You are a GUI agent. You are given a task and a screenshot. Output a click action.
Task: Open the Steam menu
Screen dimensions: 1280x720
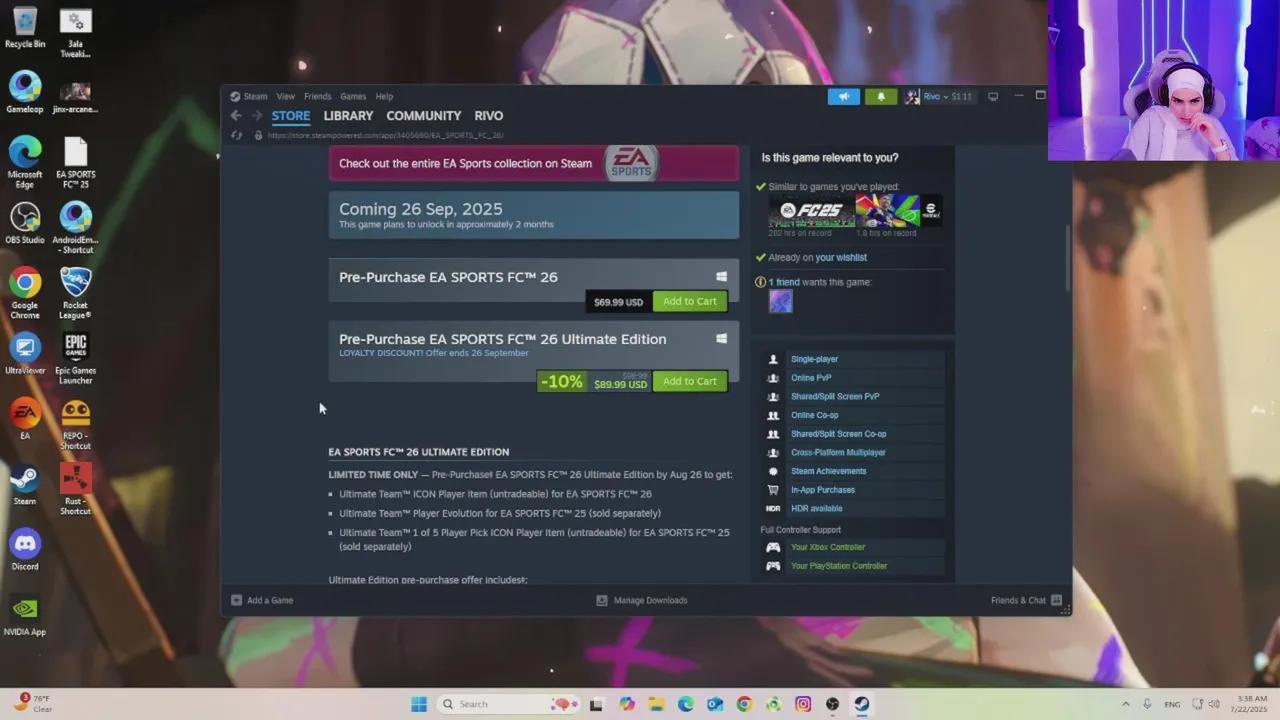tap(255, 96)
